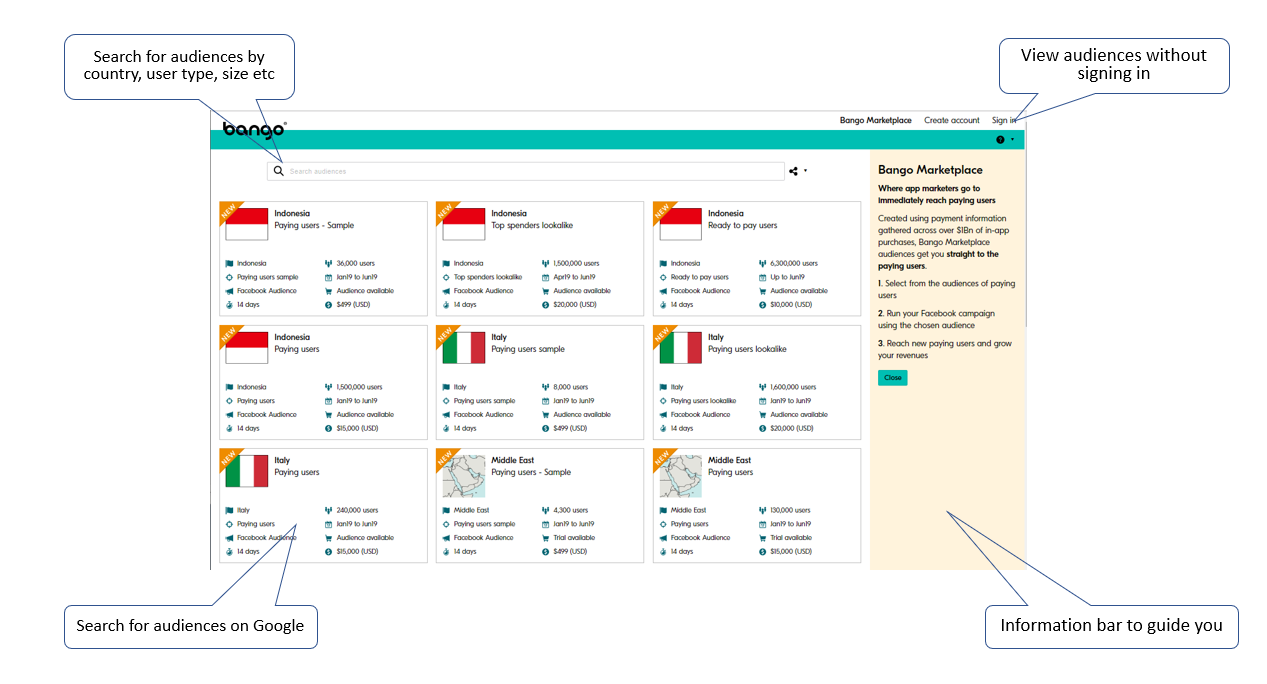Viewport: 1267px width, 684px height.
Task: Click dollar icon beside $499 (USD) in 8,000 users card
Action: (x=545, y=428)
